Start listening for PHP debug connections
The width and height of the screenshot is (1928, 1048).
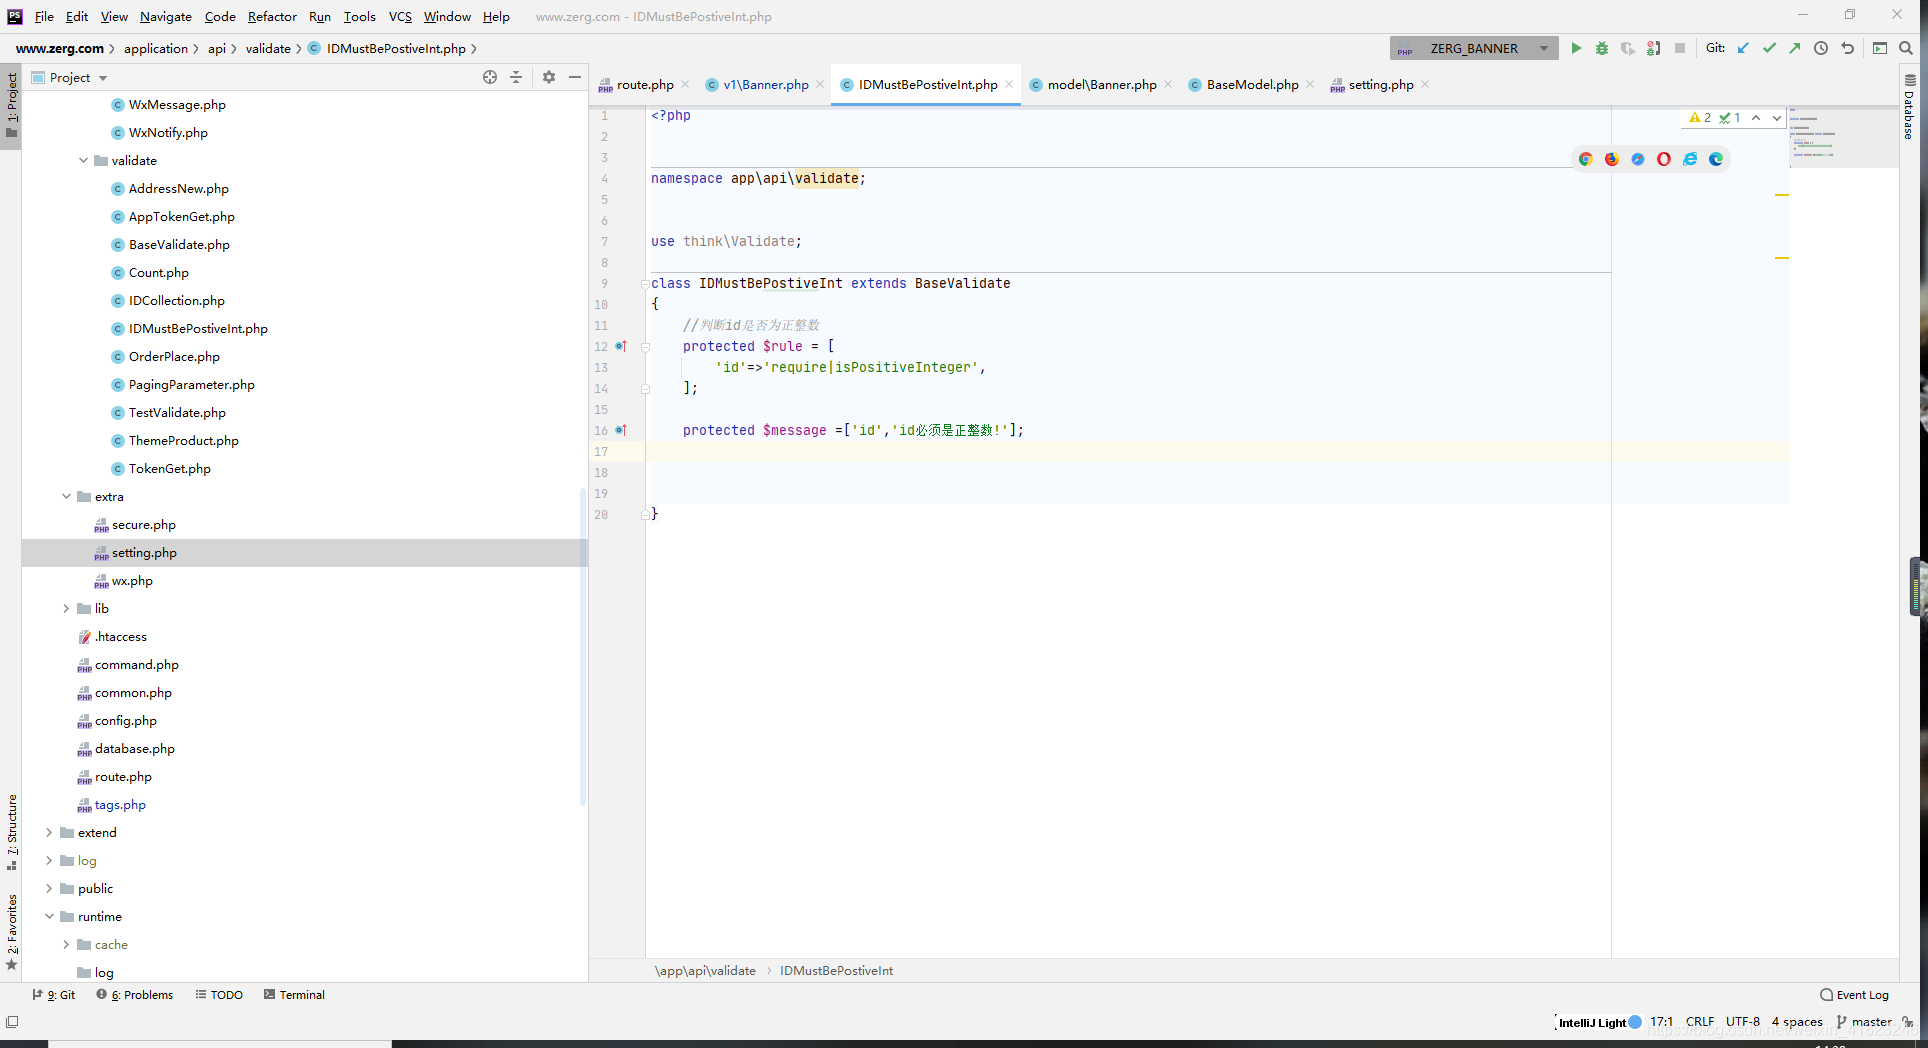click(1654, 48)
